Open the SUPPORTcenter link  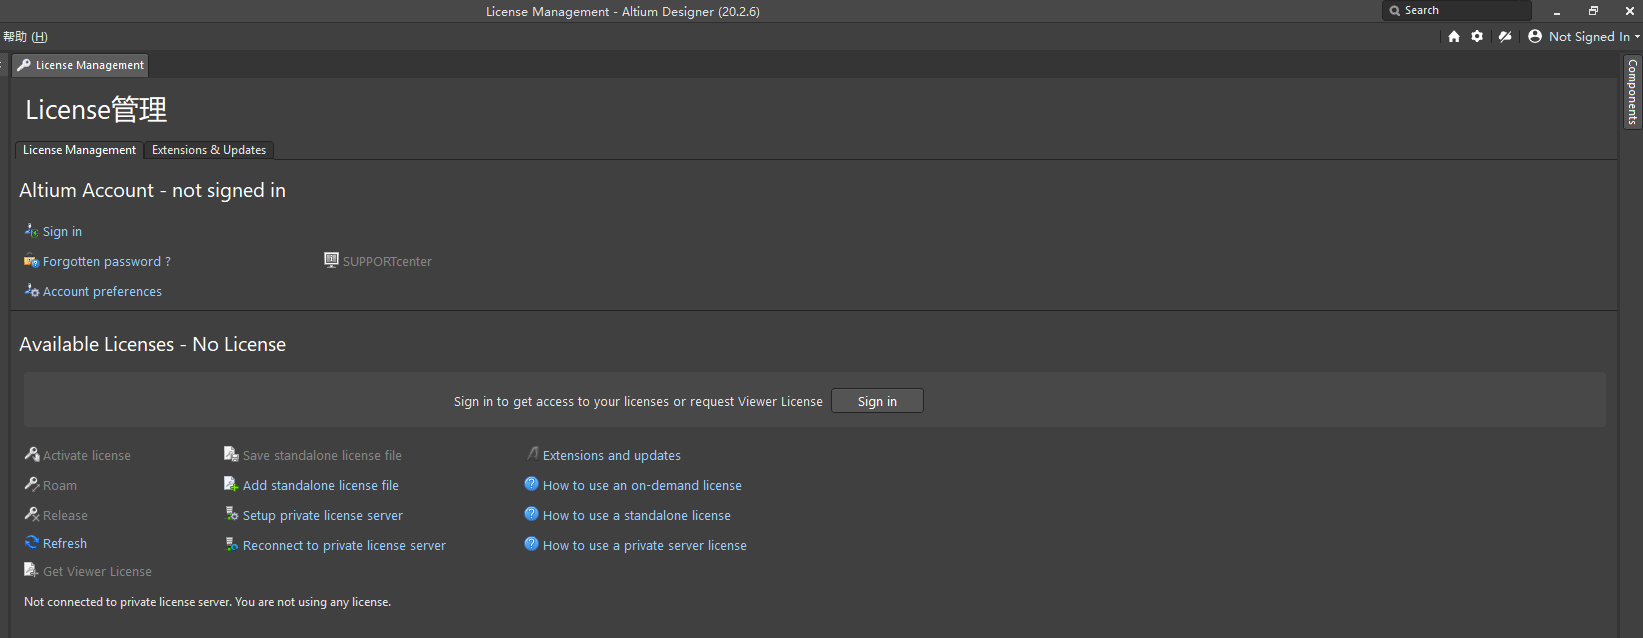(x=387, y=261)
